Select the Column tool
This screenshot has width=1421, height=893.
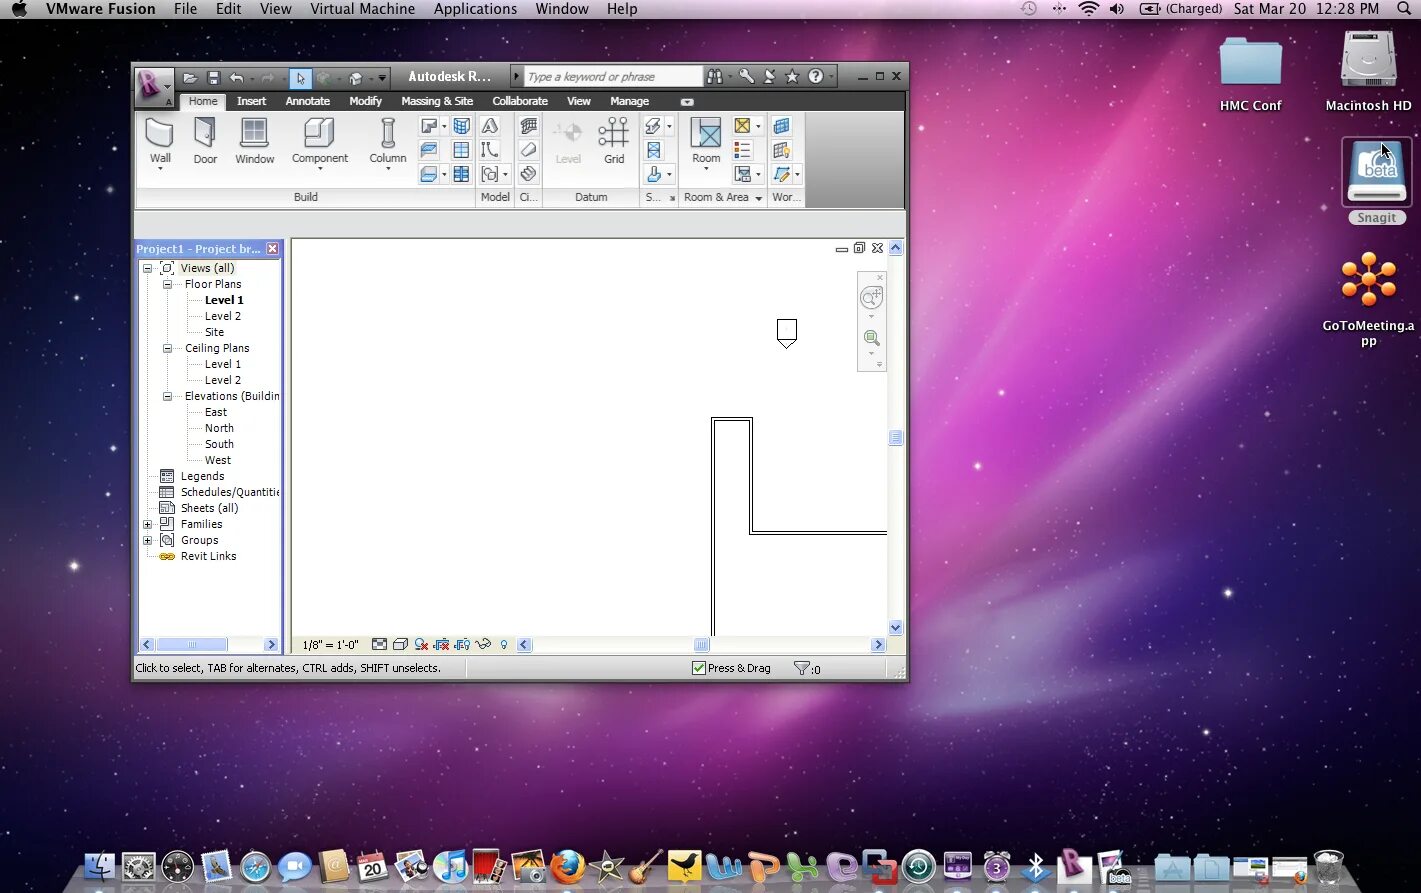[x=387, y=142]
